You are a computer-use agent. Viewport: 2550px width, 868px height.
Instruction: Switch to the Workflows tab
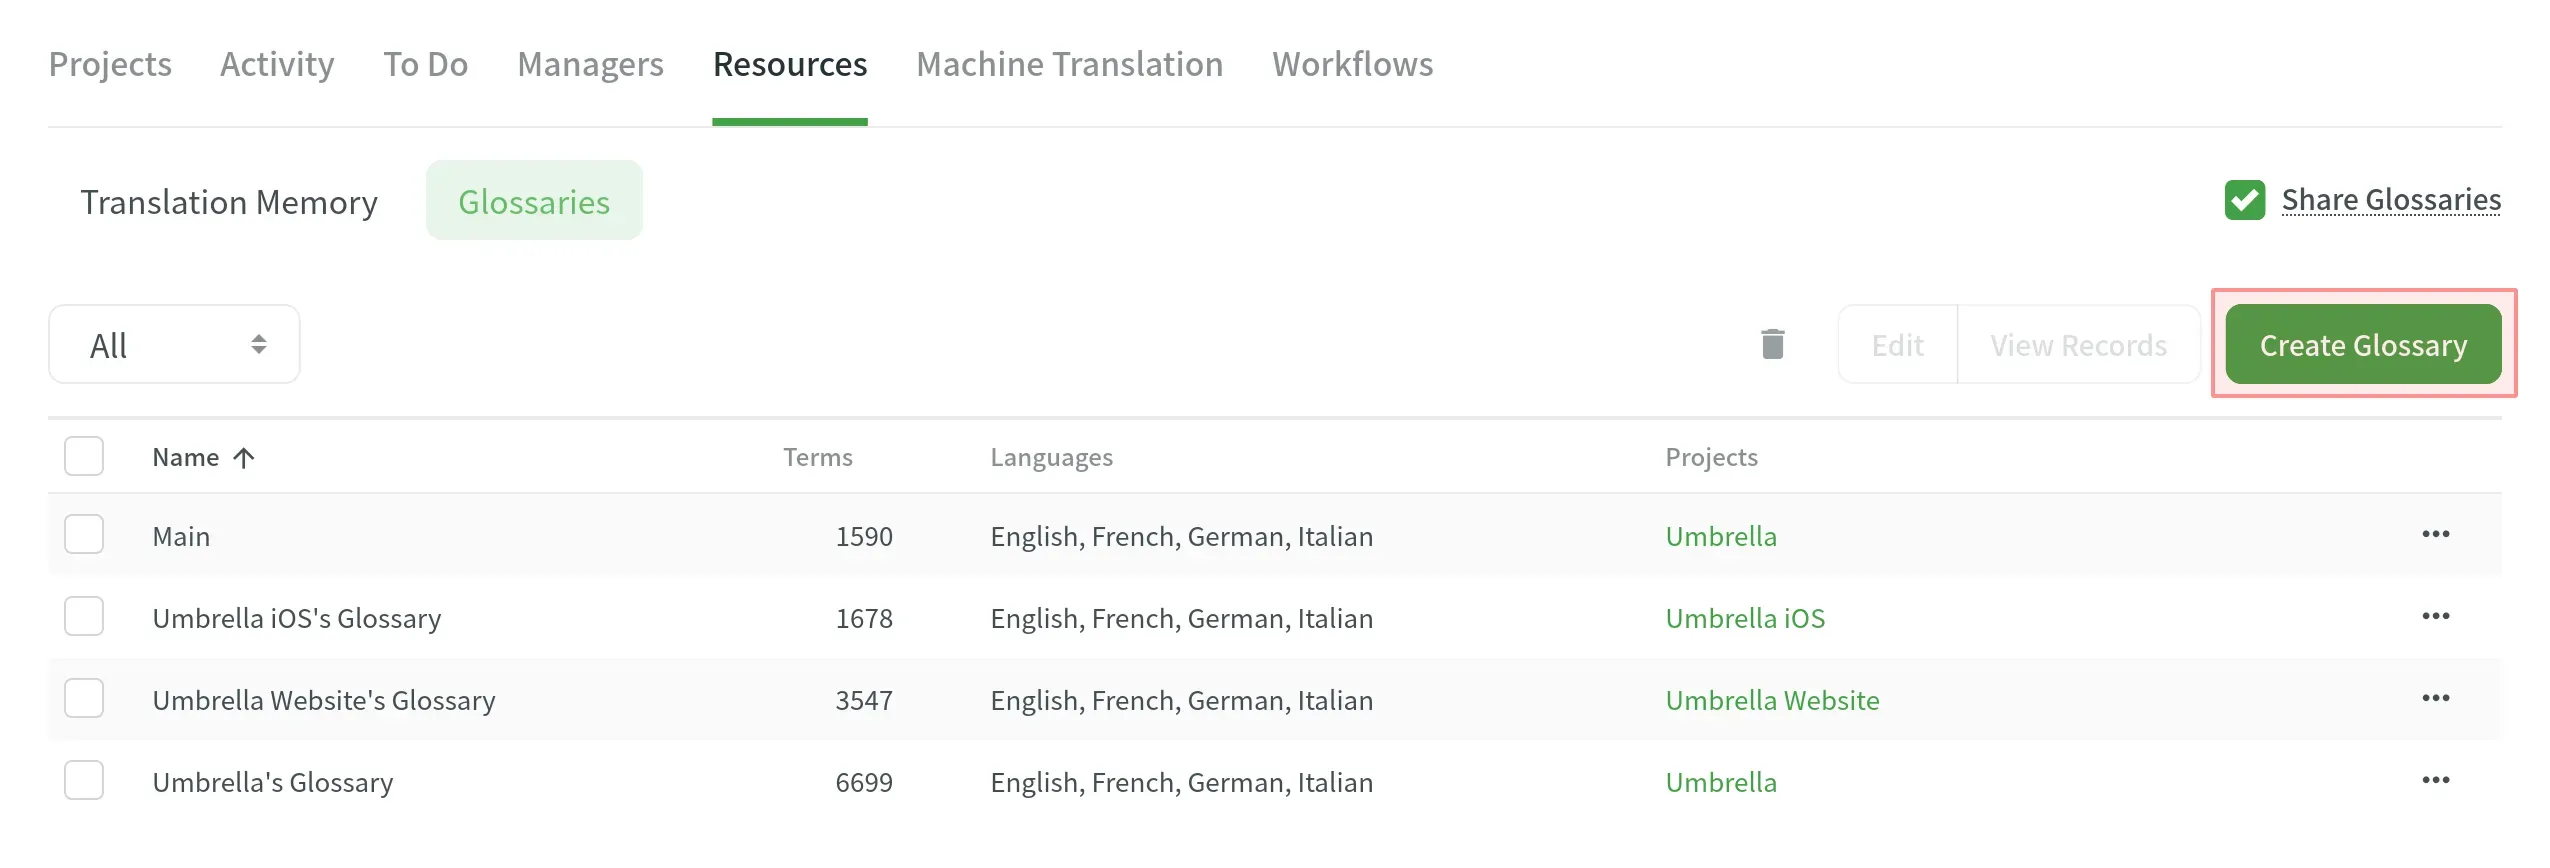tap(1352, 64)
